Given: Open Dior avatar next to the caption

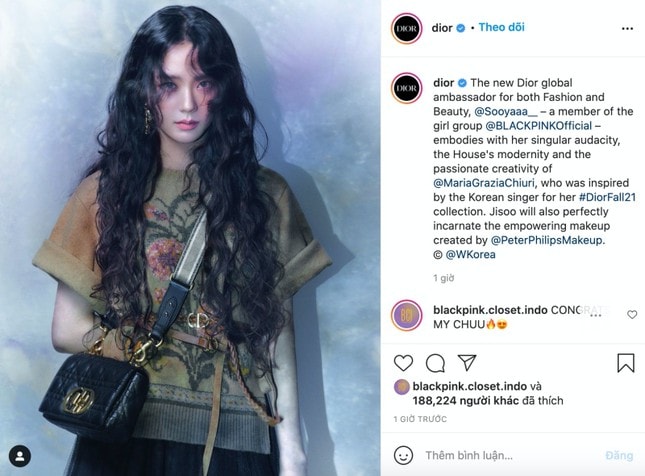Looking at the screenshot, I should (x=406, y=88).
